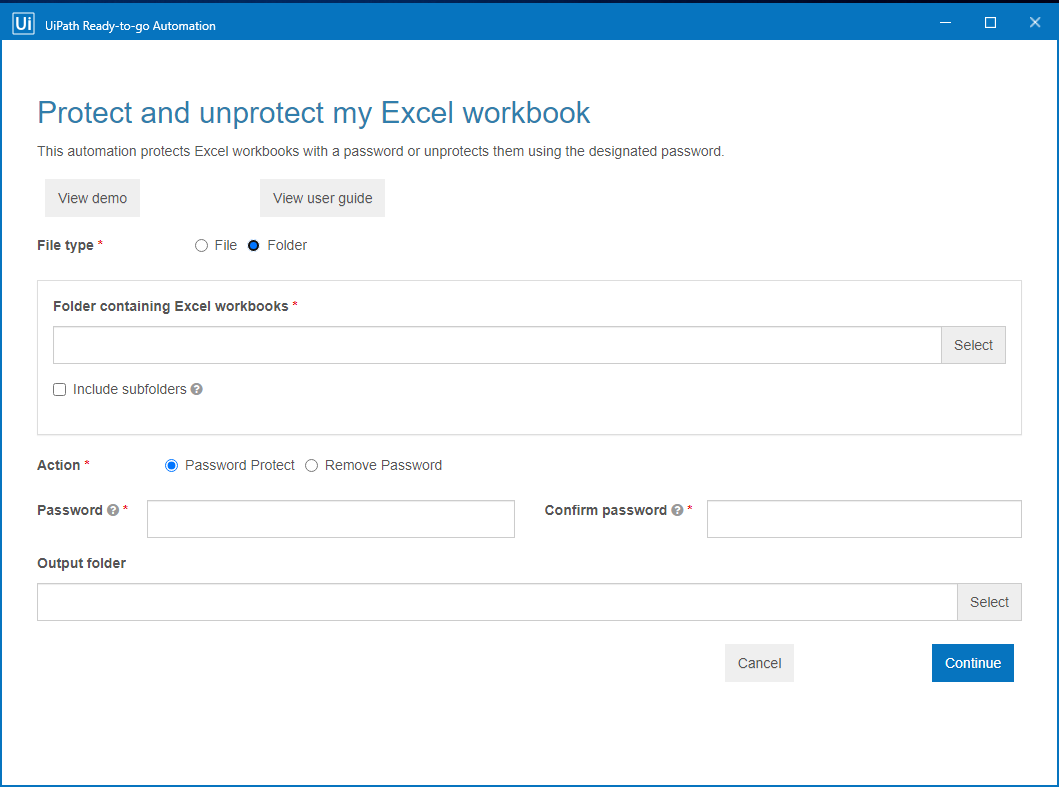Focus the Folder containing Excel workbooks field
The image size is (1059, 787).
click(497, 345)
